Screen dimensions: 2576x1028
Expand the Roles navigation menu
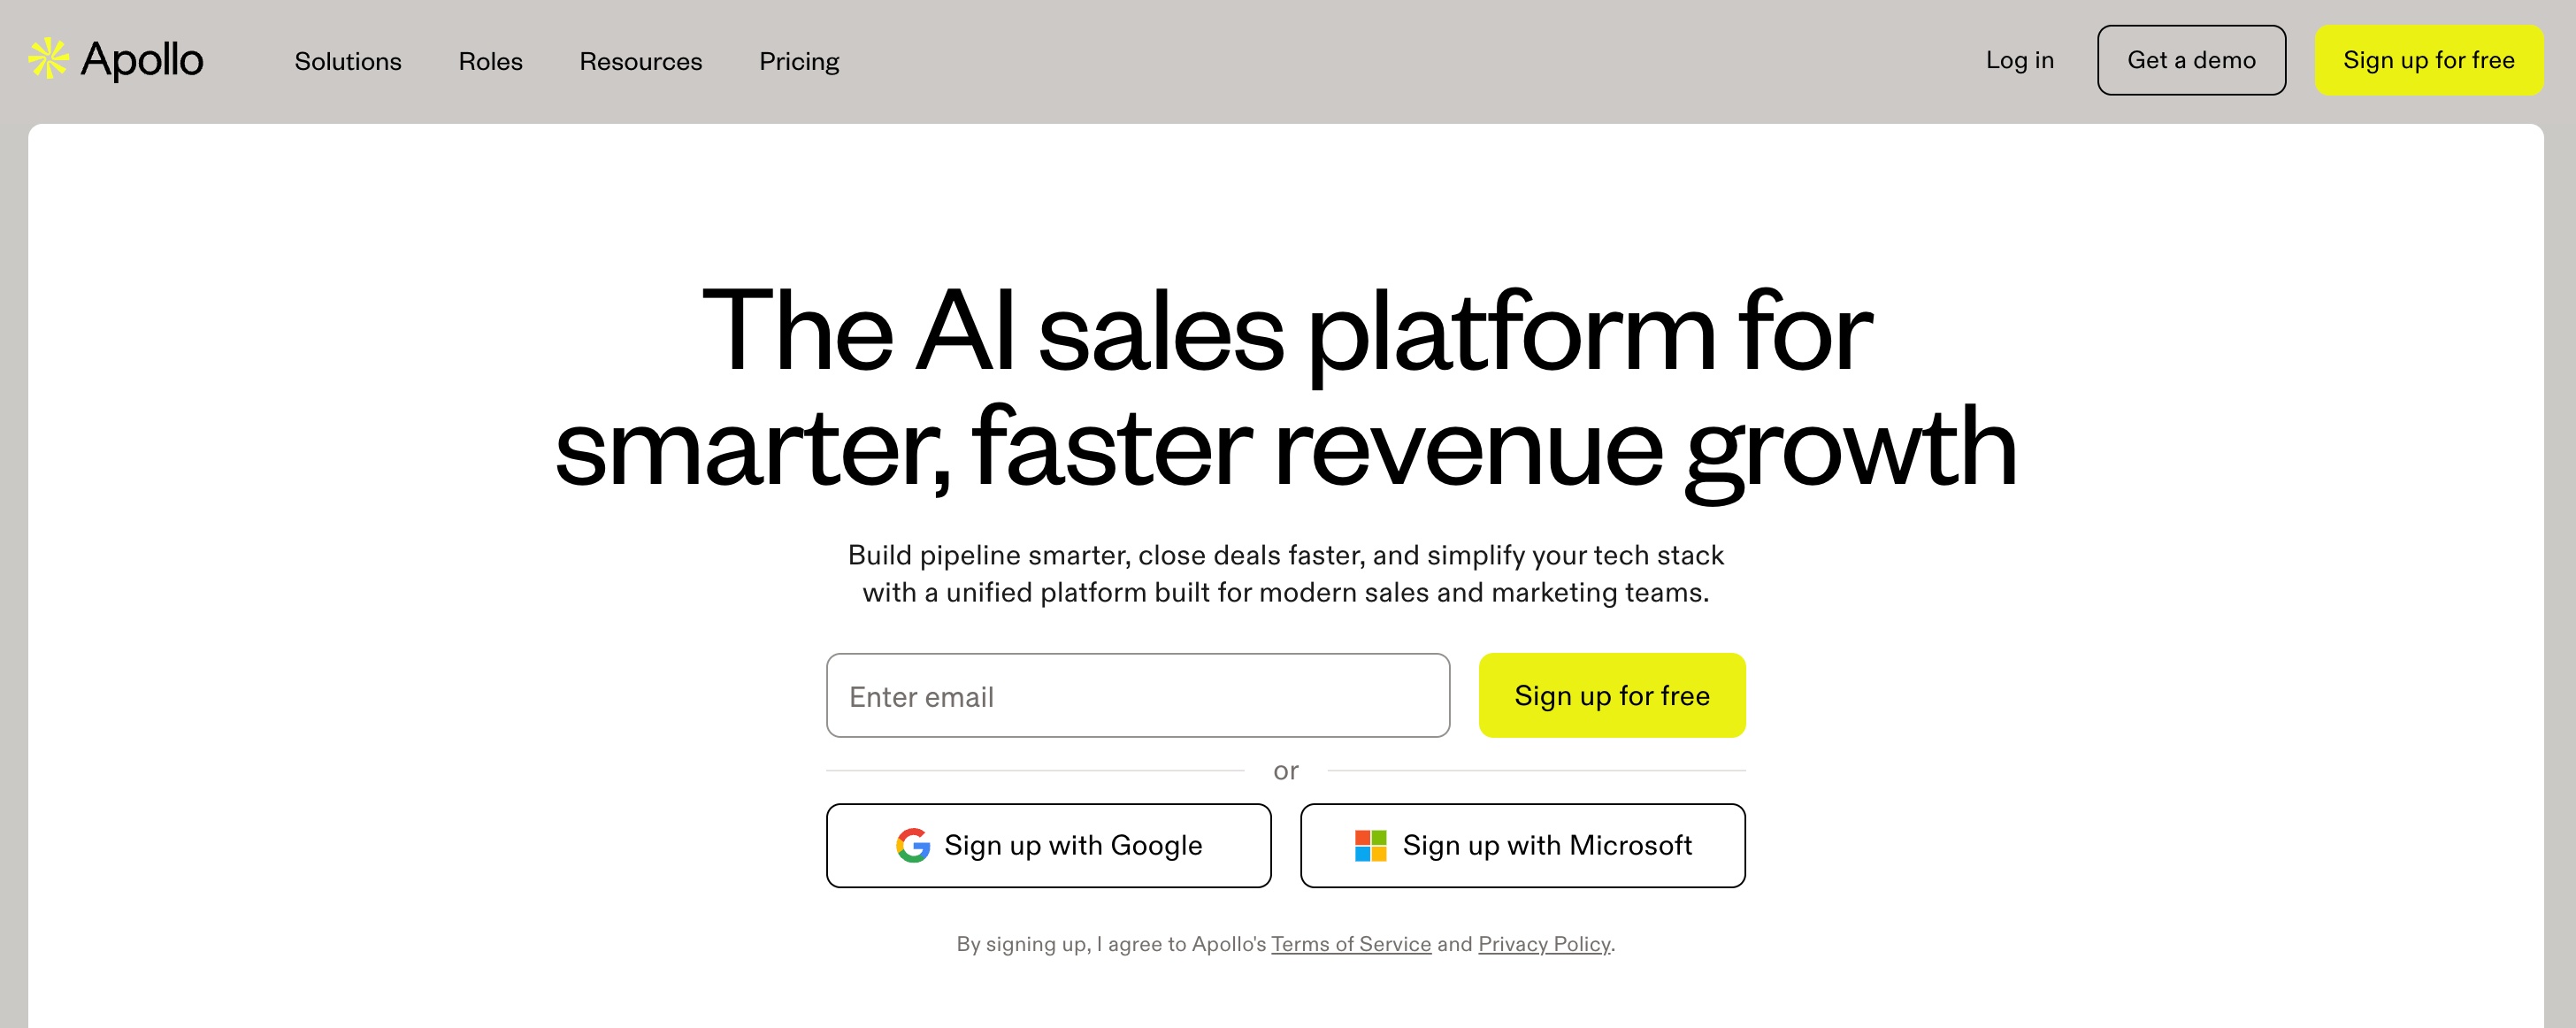tap(490, 61)
